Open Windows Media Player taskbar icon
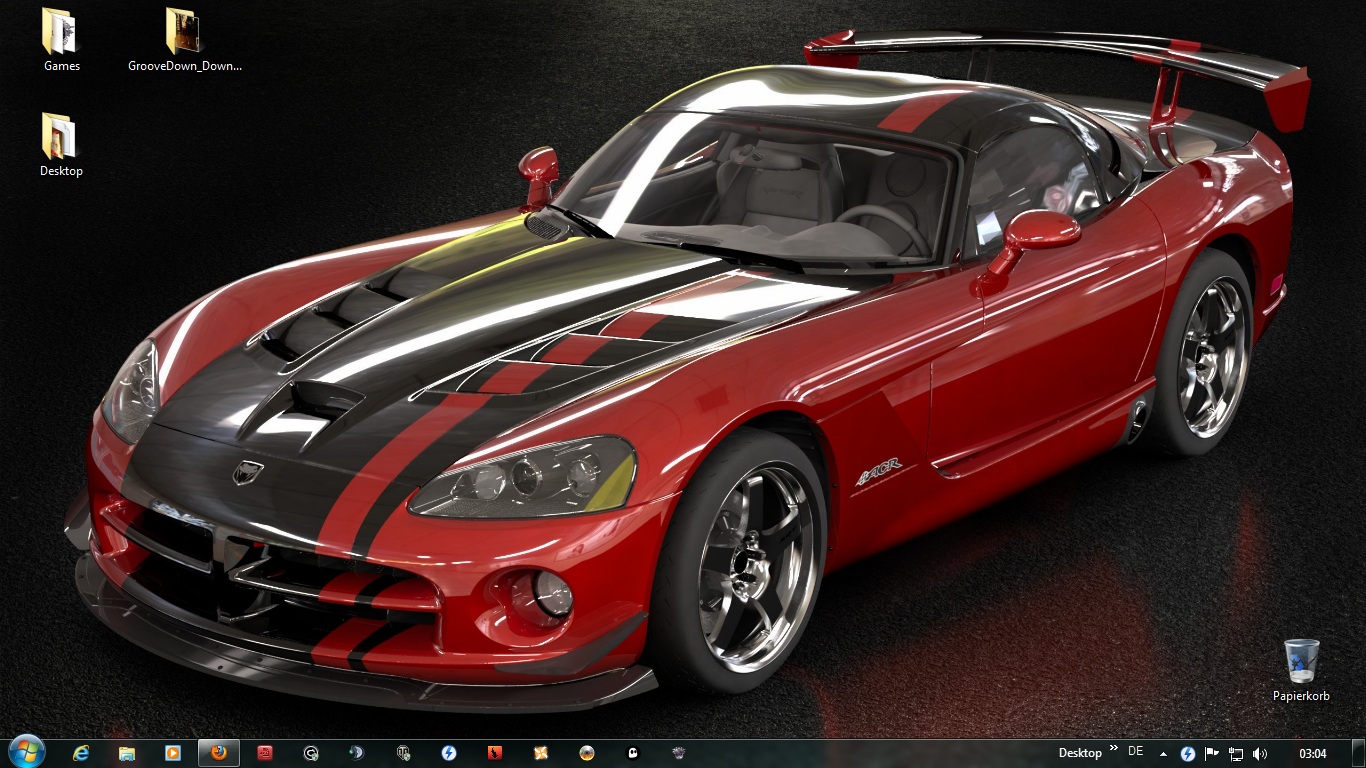This screenshot has height=768, width=1366. pyautogui.click(x=173, y=753)
